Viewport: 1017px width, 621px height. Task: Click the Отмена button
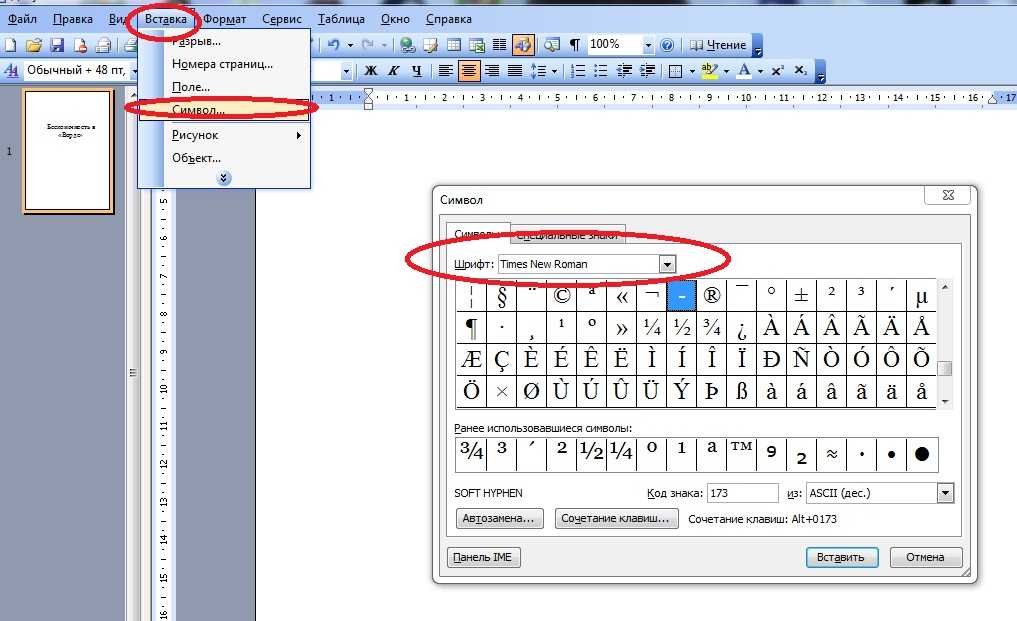click(926, 557)
